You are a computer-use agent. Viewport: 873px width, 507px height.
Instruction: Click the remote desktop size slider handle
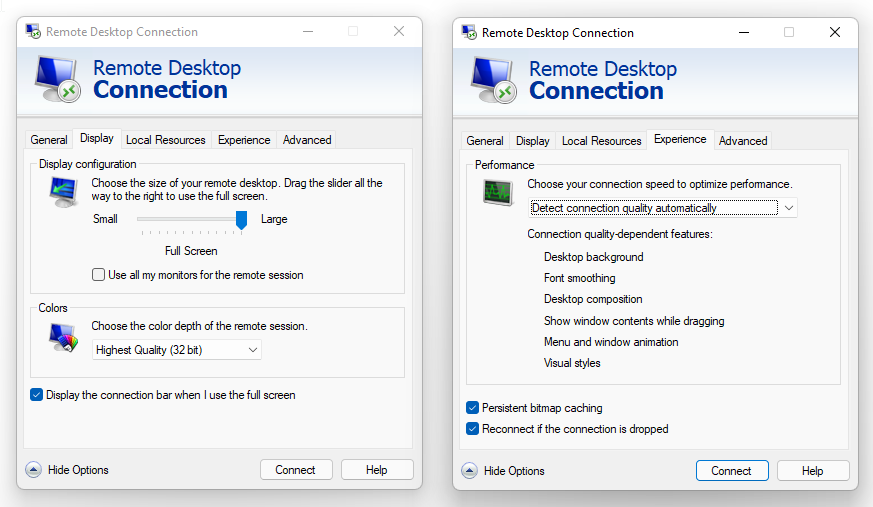tap(241, 220)
